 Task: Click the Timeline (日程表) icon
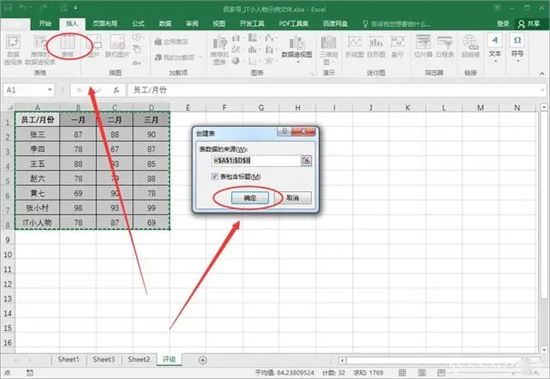coord(444,46)
